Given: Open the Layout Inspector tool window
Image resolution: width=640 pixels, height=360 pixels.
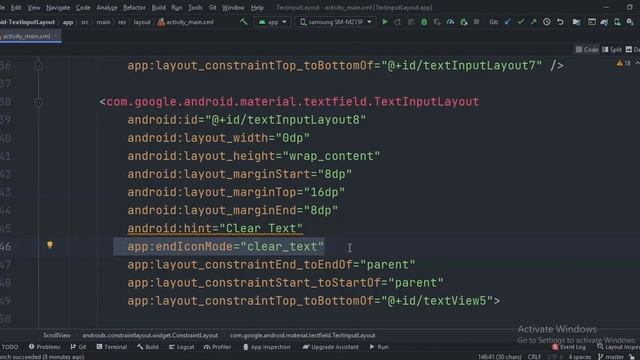Looking at the screenshot, I should point(618,347).
